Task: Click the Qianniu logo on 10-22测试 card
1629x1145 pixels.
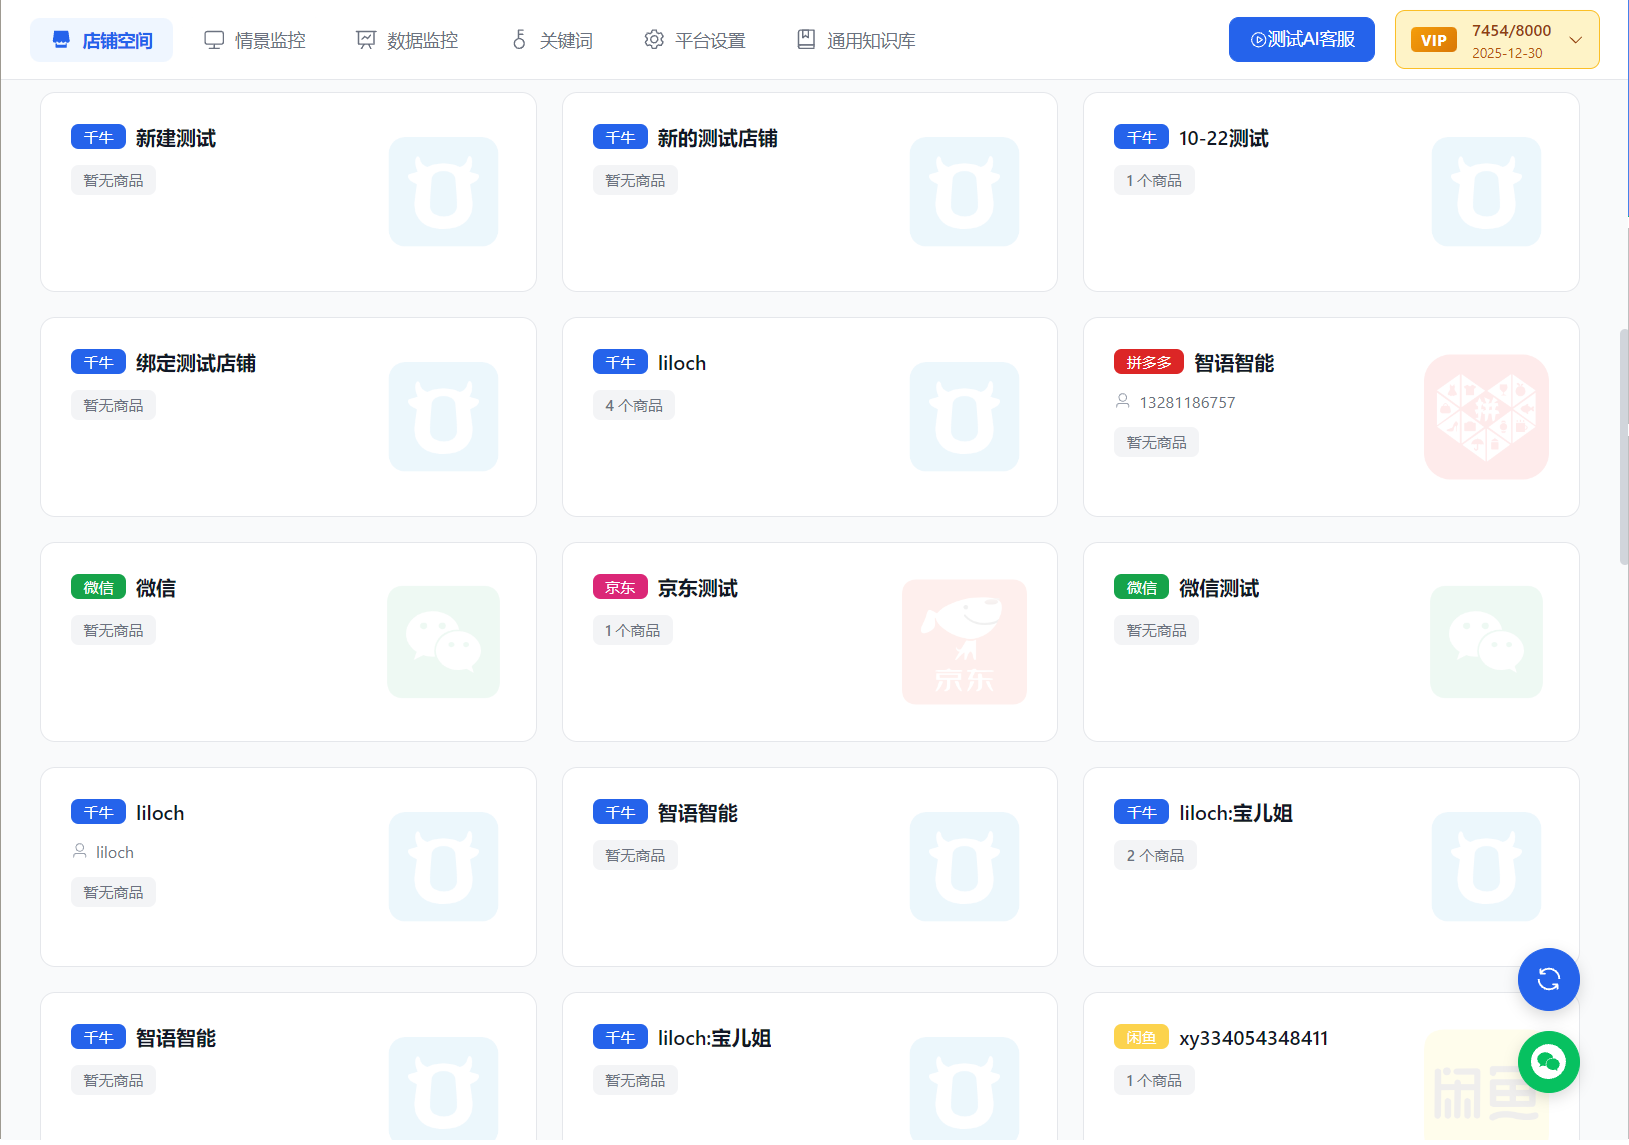Action: click(1486, 192)
